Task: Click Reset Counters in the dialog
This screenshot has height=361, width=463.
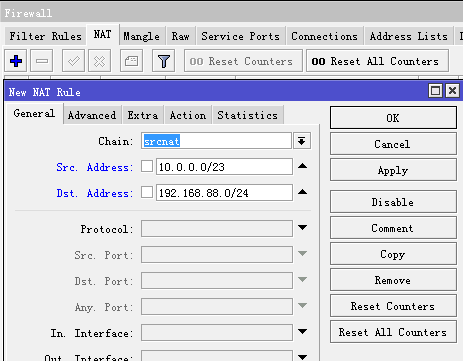Action: tap(393, 306)
